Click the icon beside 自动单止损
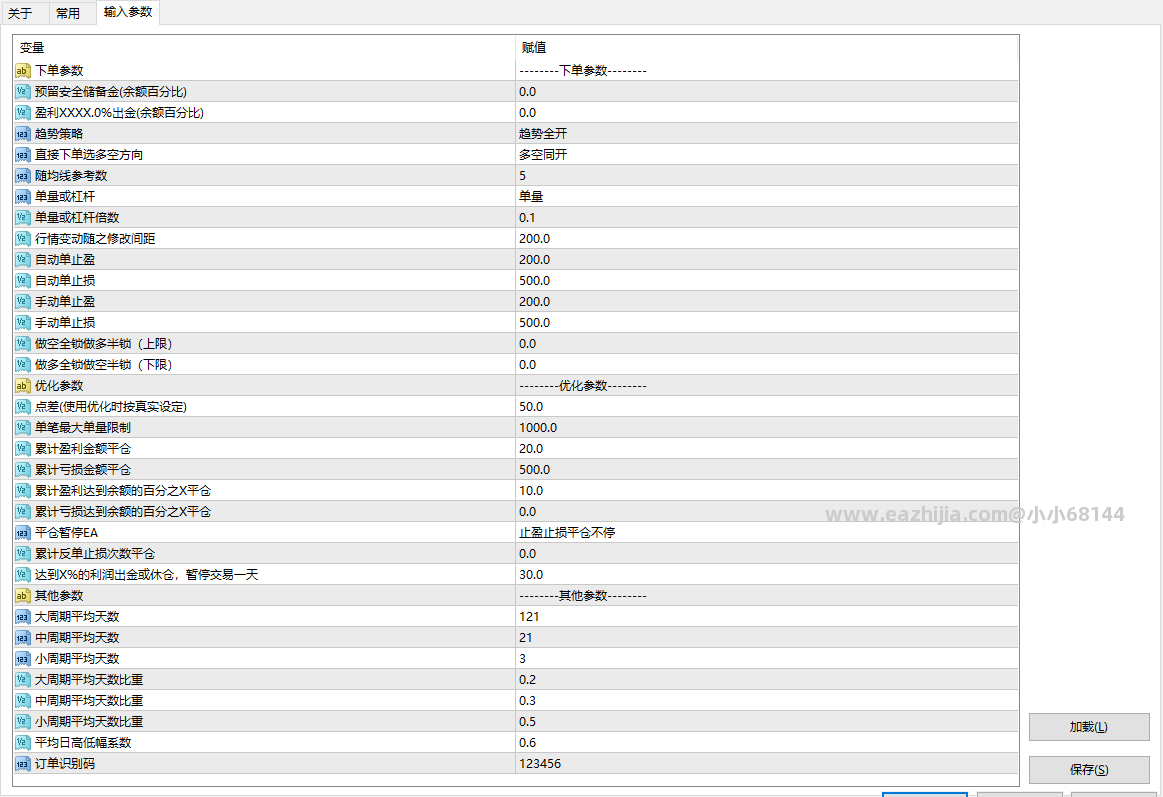The image size is (1163, 797). click(22, 281)
